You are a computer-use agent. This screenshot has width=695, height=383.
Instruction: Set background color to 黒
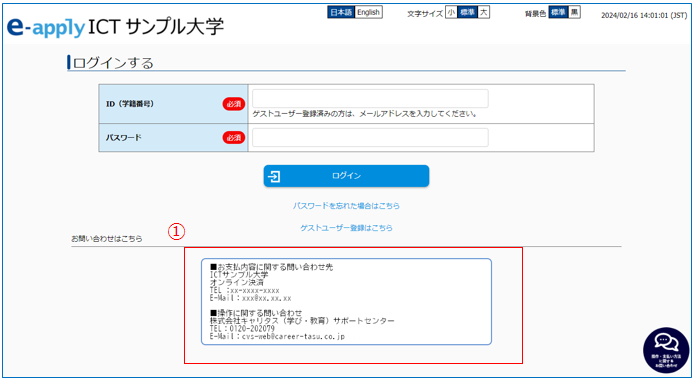(574, 12)
